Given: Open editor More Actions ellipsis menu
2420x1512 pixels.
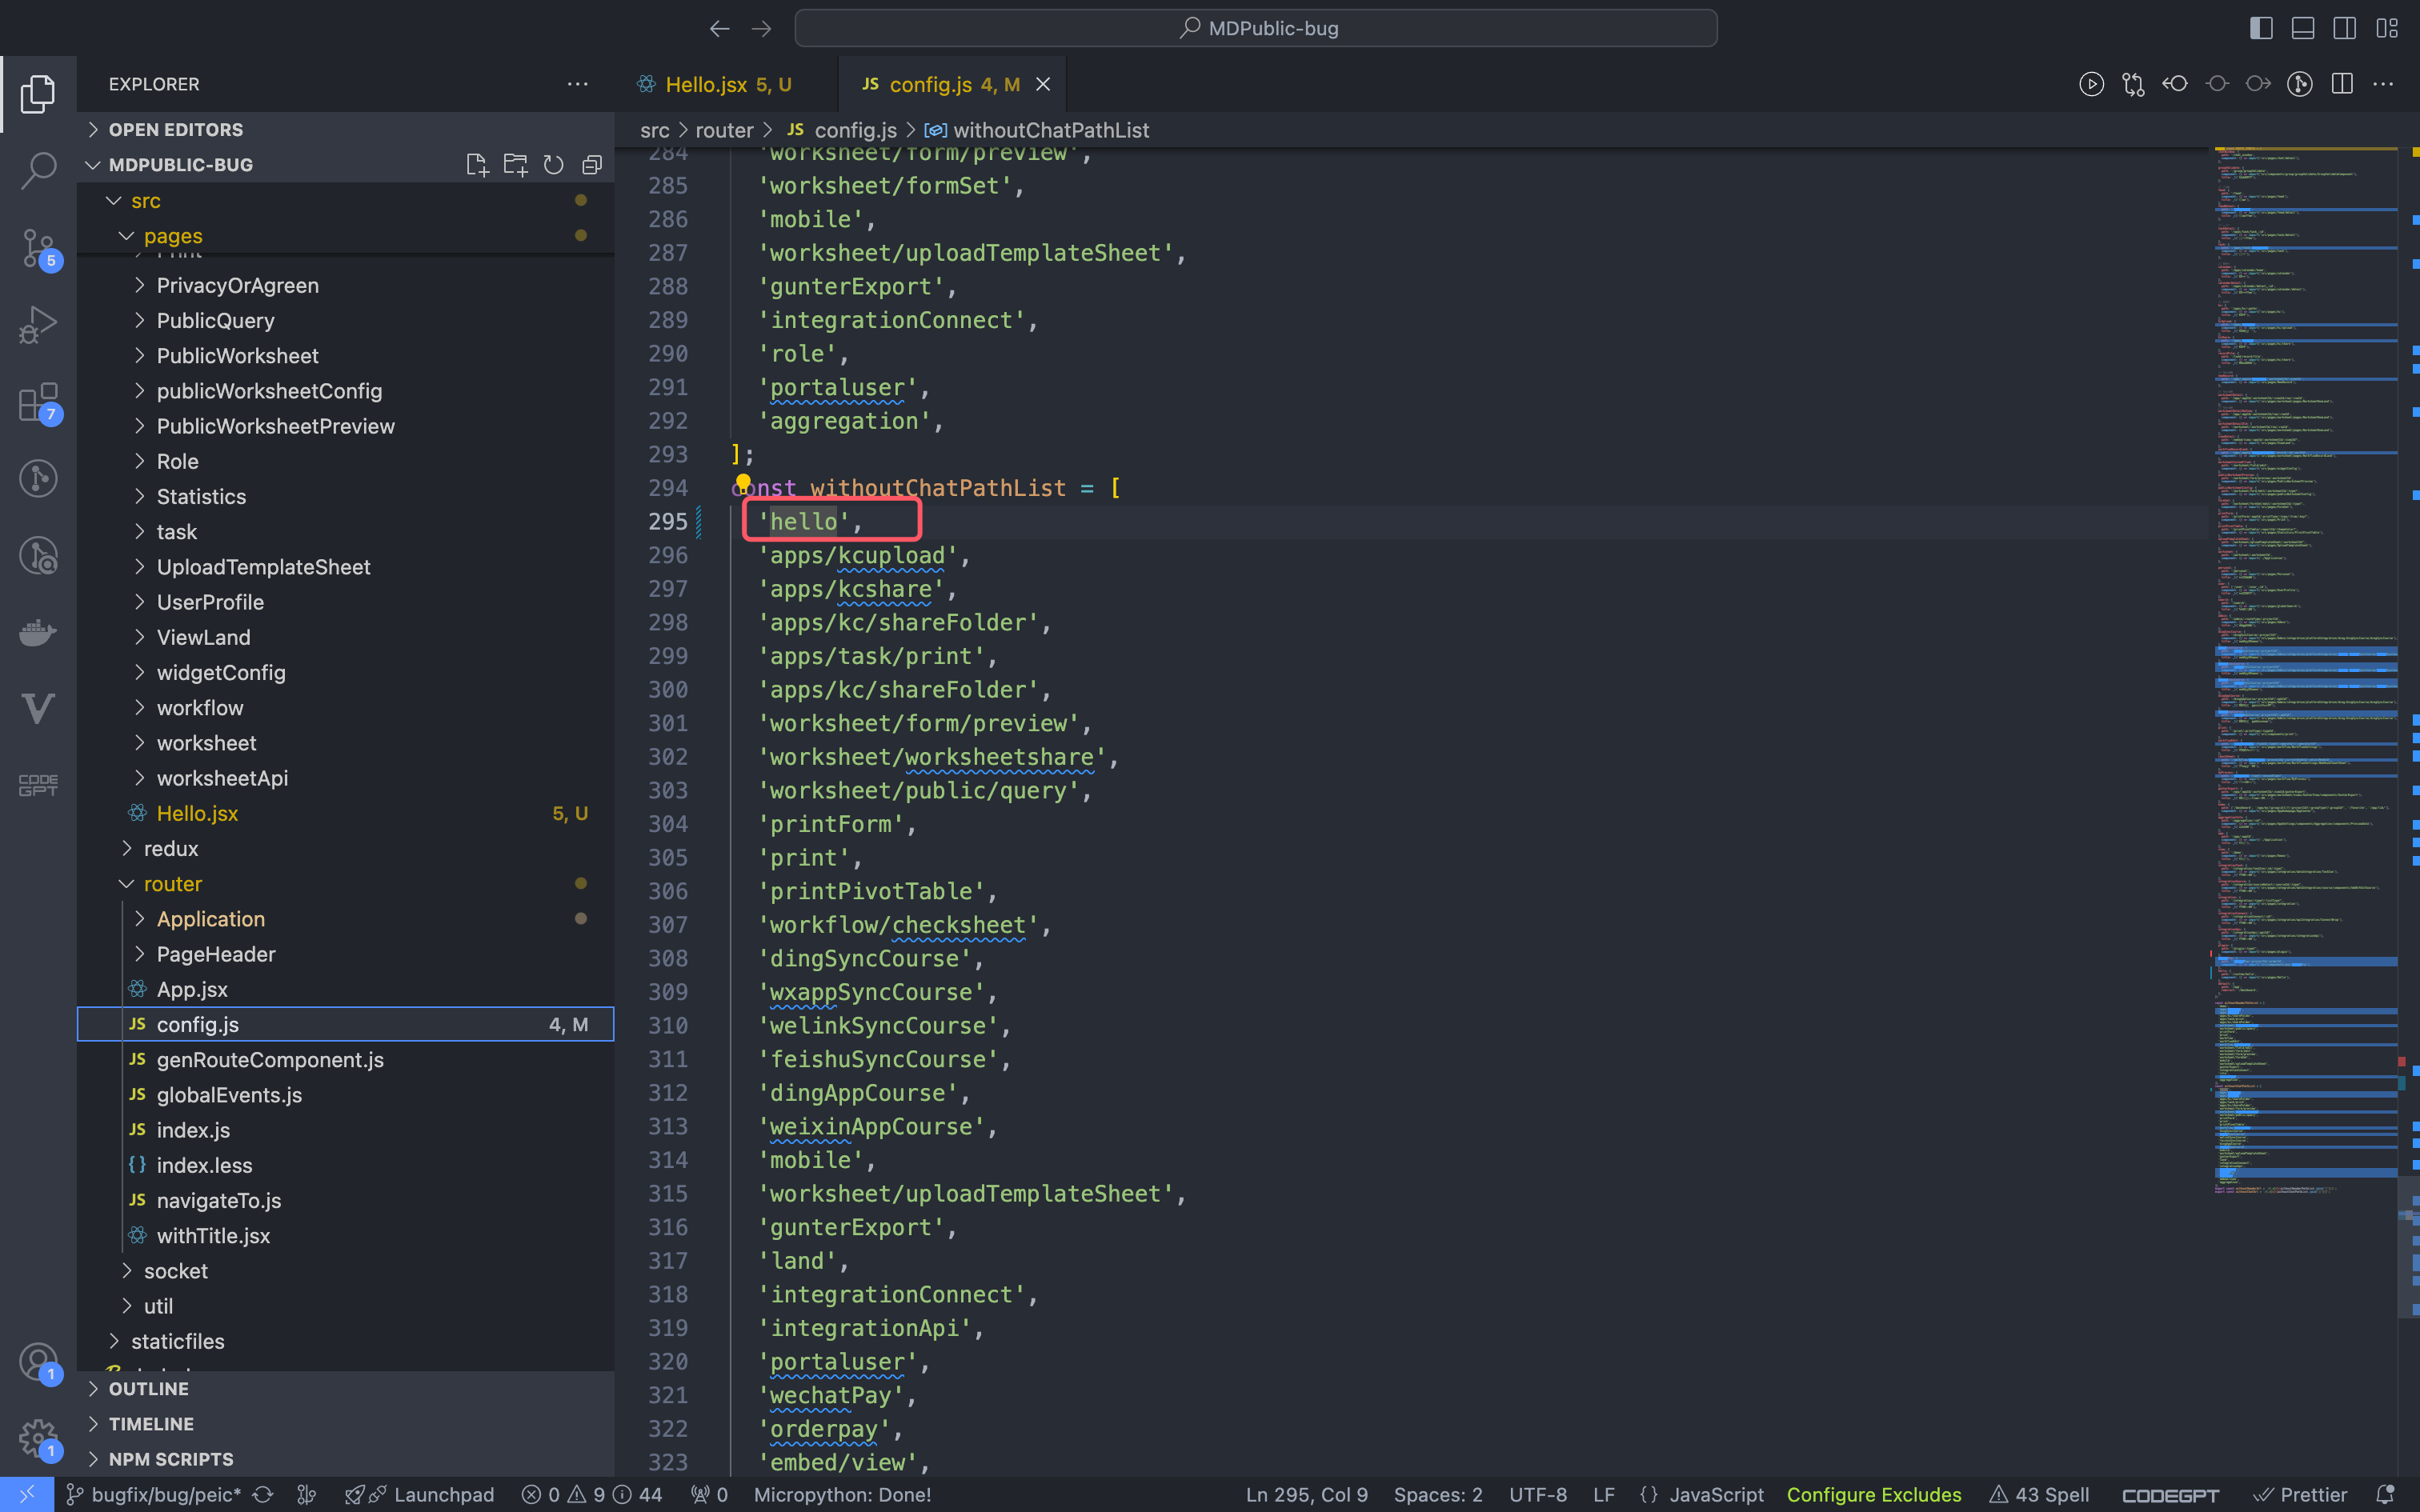Looking at the screenshot, I should click(2383, 84).
